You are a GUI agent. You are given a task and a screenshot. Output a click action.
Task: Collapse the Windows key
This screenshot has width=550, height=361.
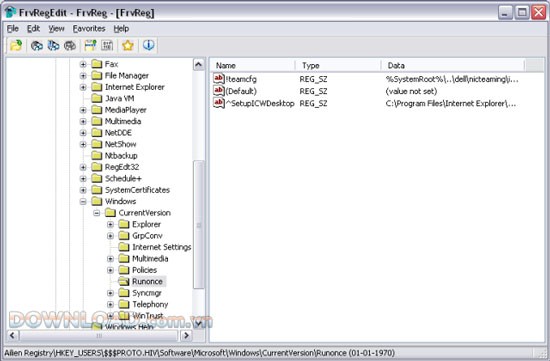coord(83,201)
